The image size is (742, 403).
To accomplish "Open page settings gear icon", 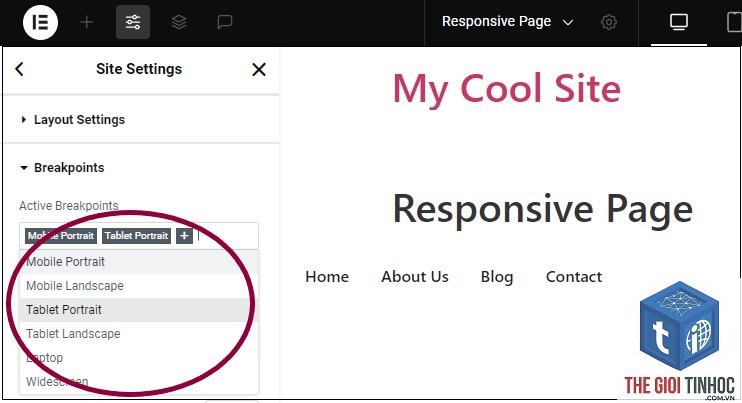I will (609, 22).
